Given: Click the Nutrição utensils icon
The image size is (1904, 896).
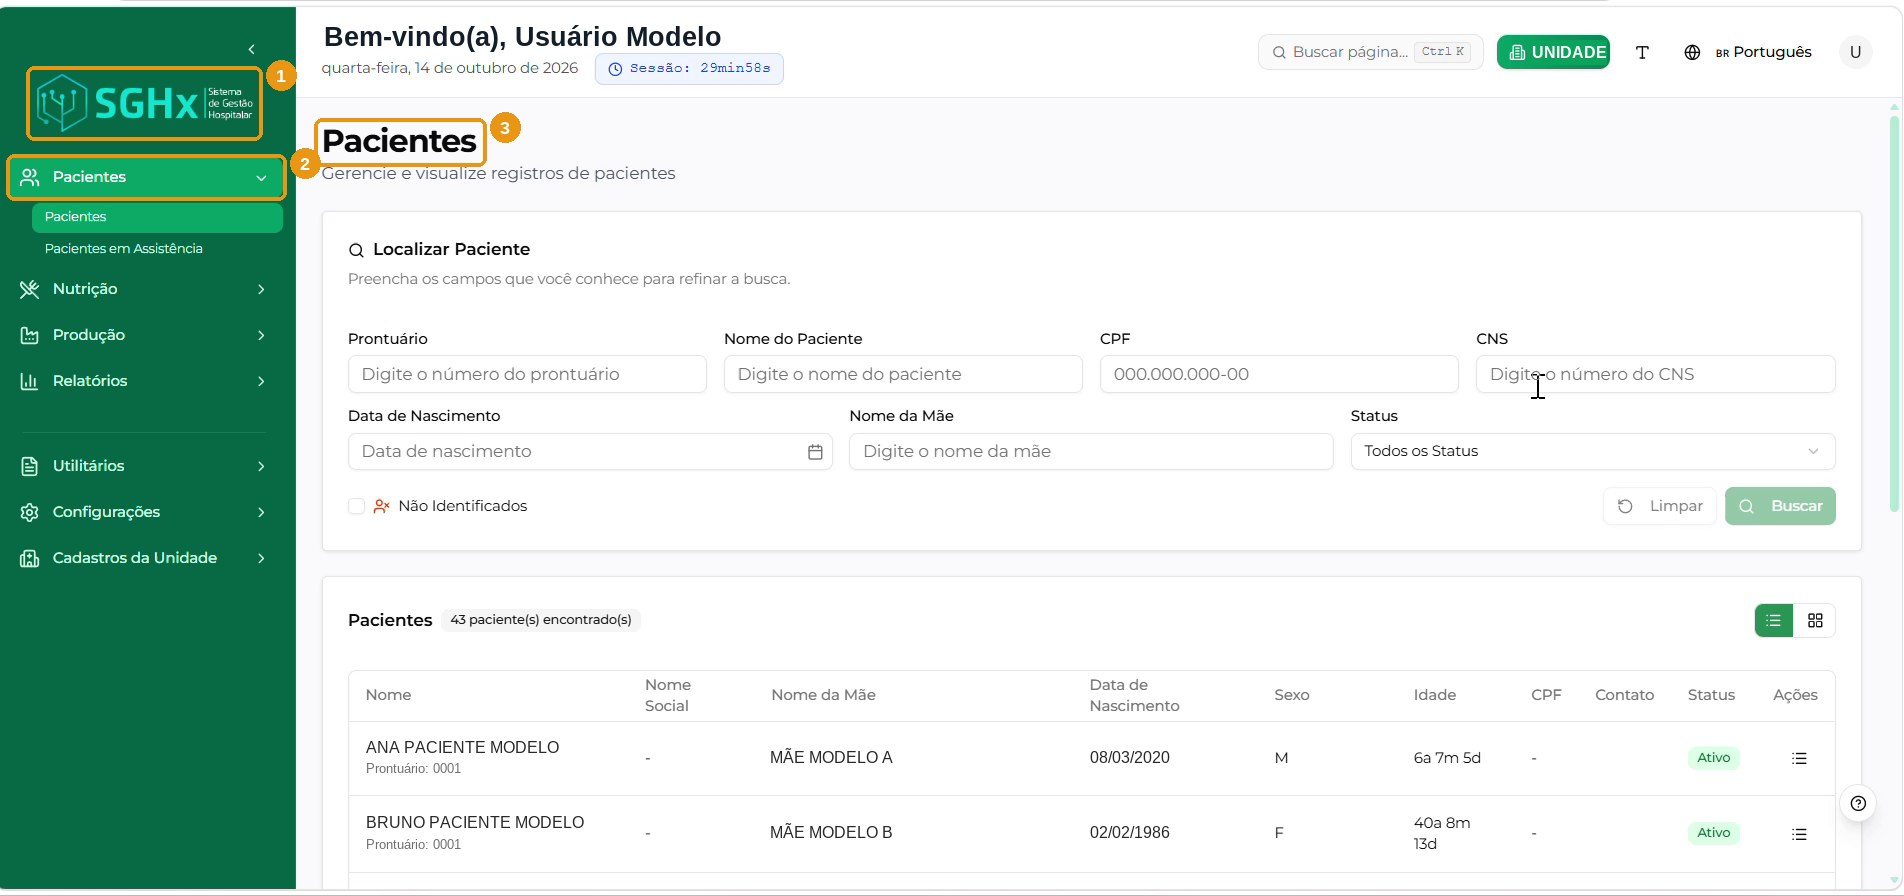Looking at the screenshot, I should [29, 289].
